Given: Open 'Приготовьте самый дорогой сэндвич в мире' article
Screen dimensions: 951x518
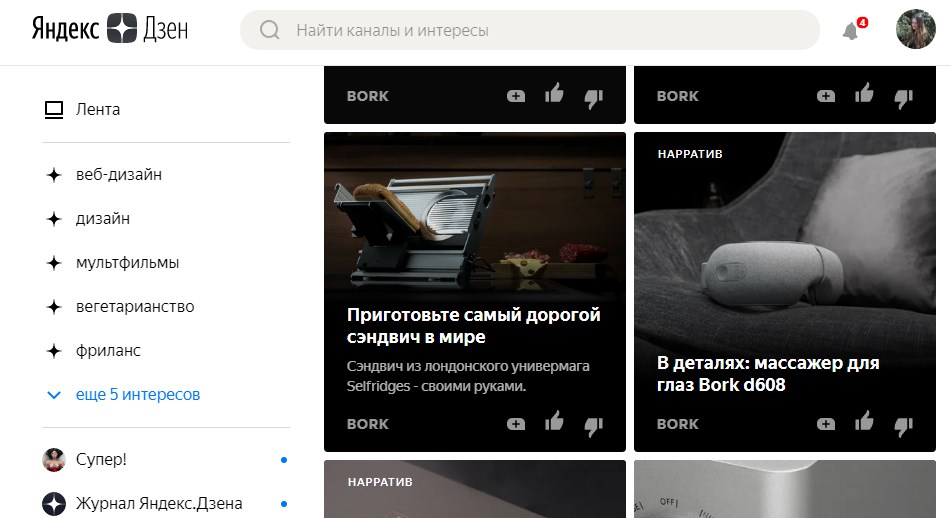Looking at the screenshot, I should [474, 326].
